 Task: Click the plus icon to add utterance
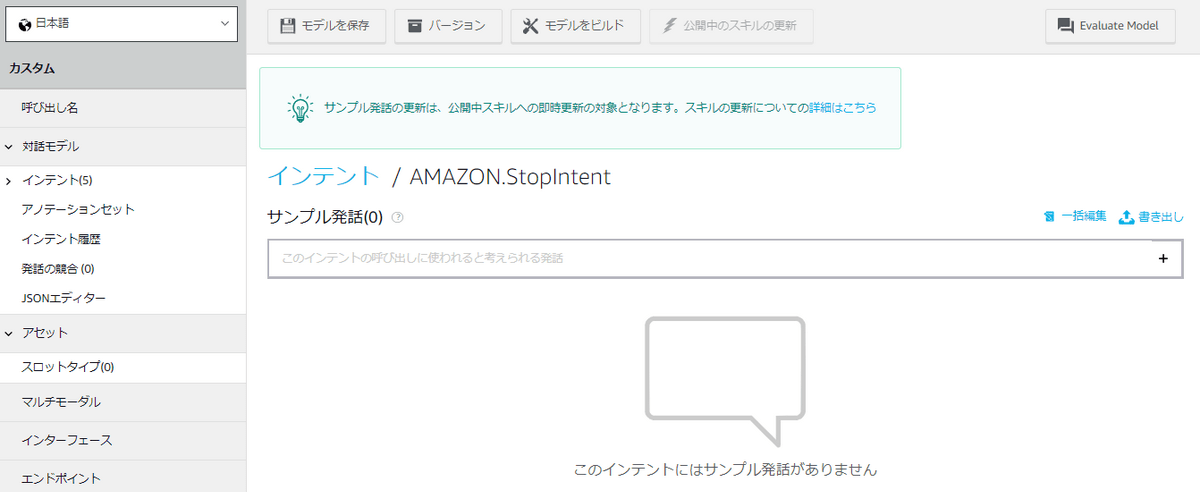pyautogui.click(x=1163, y=258)
